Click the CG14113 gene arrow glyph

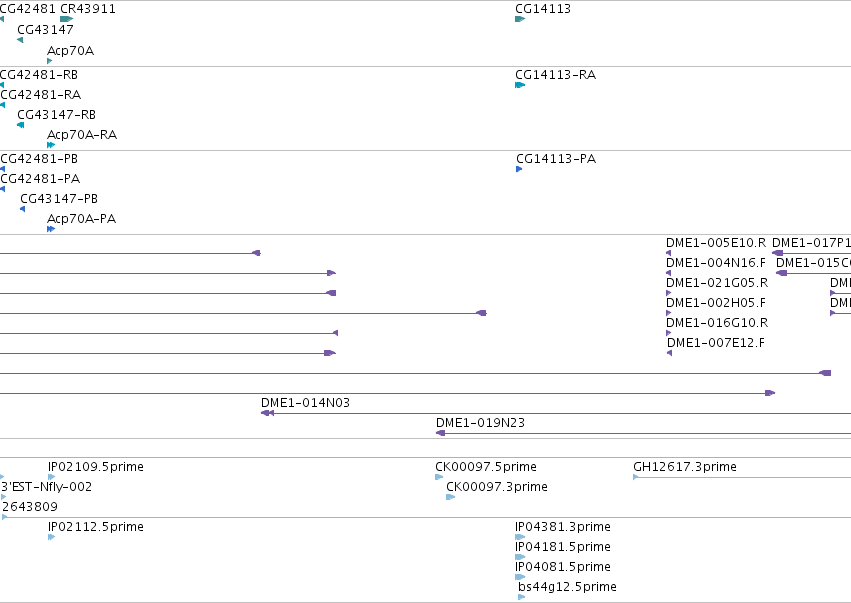(x=520, y=19)
